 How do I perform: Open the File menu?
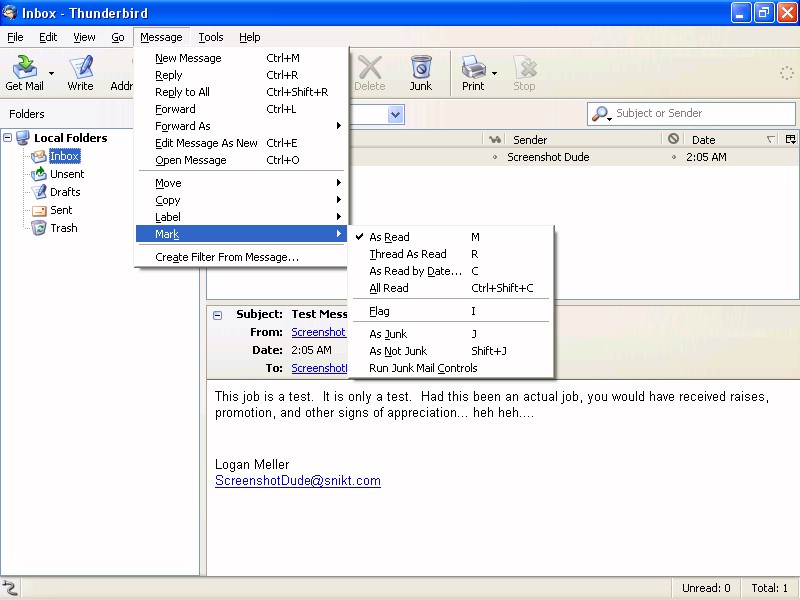(x=15, y=37)
